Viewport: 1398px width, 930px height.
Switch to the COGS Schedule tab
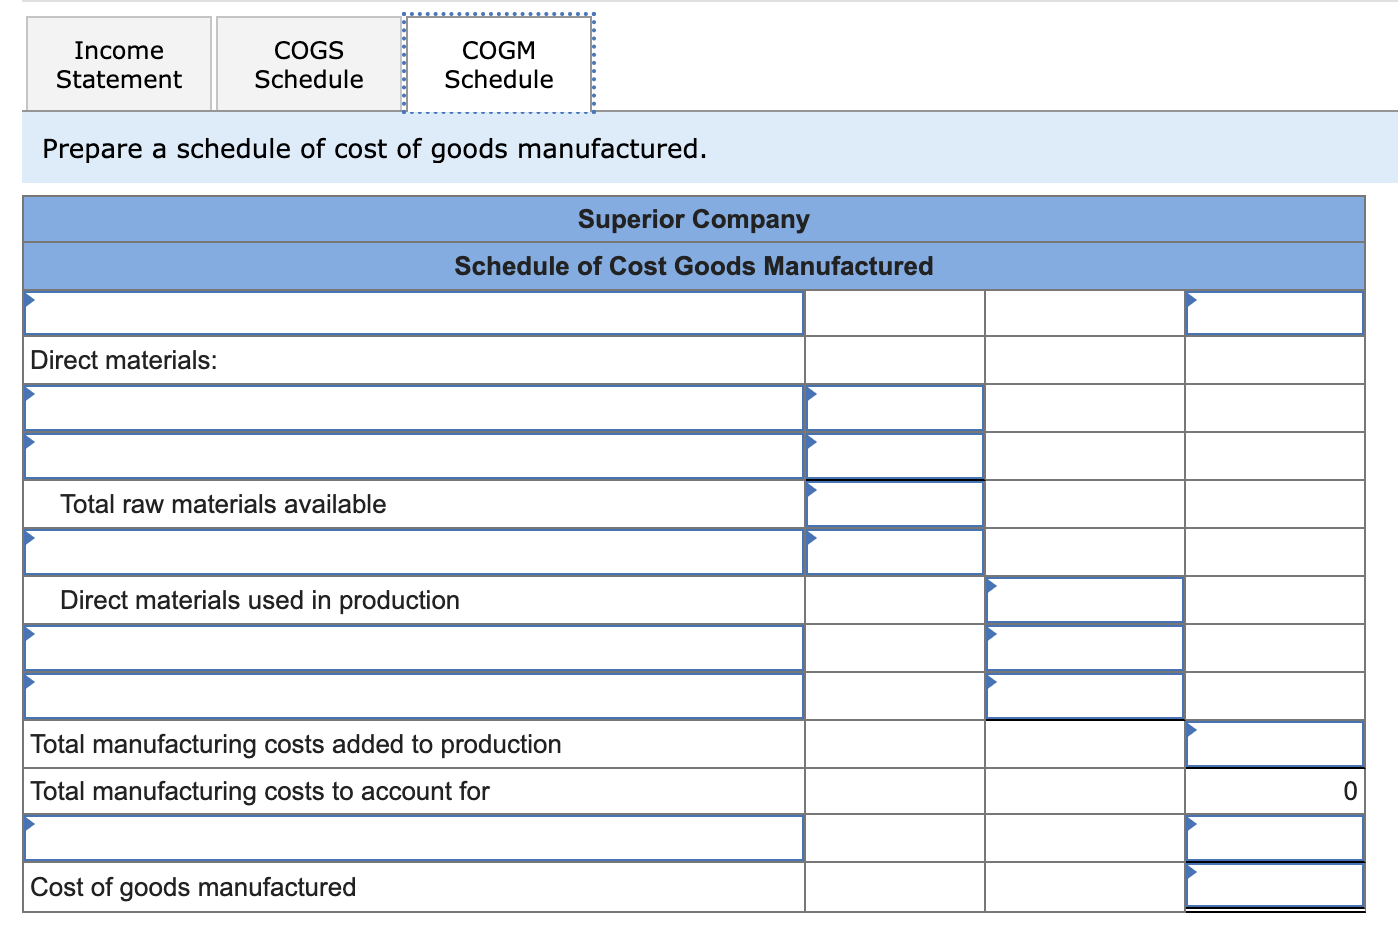[309, 64]
